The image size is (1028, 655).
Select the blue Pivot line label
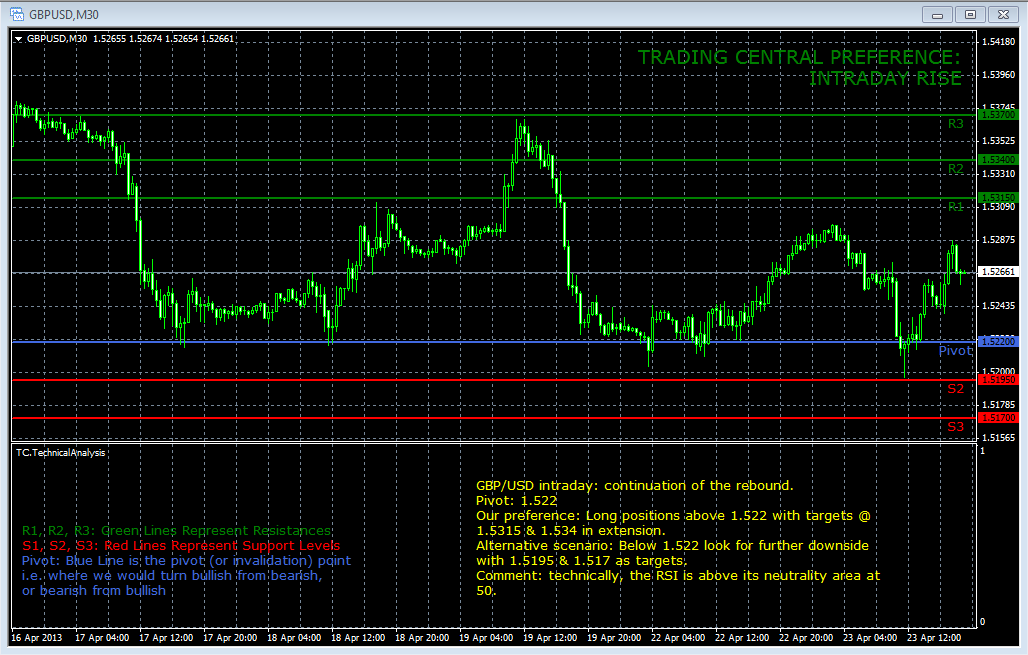click(955, 351)
